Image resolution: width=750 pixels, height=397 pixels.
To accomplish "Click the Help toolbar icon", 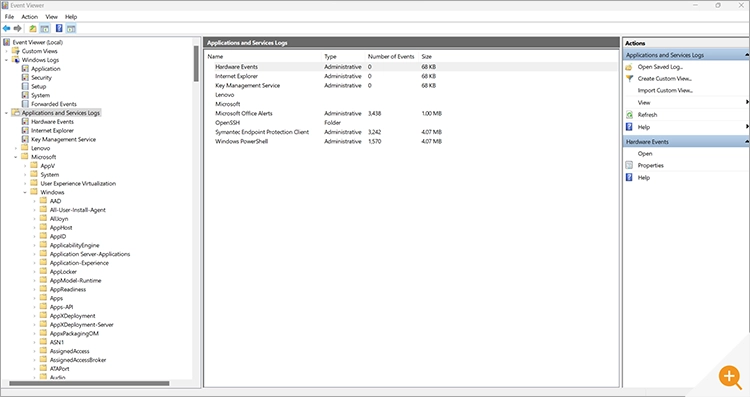I will [x=59, y=29].
